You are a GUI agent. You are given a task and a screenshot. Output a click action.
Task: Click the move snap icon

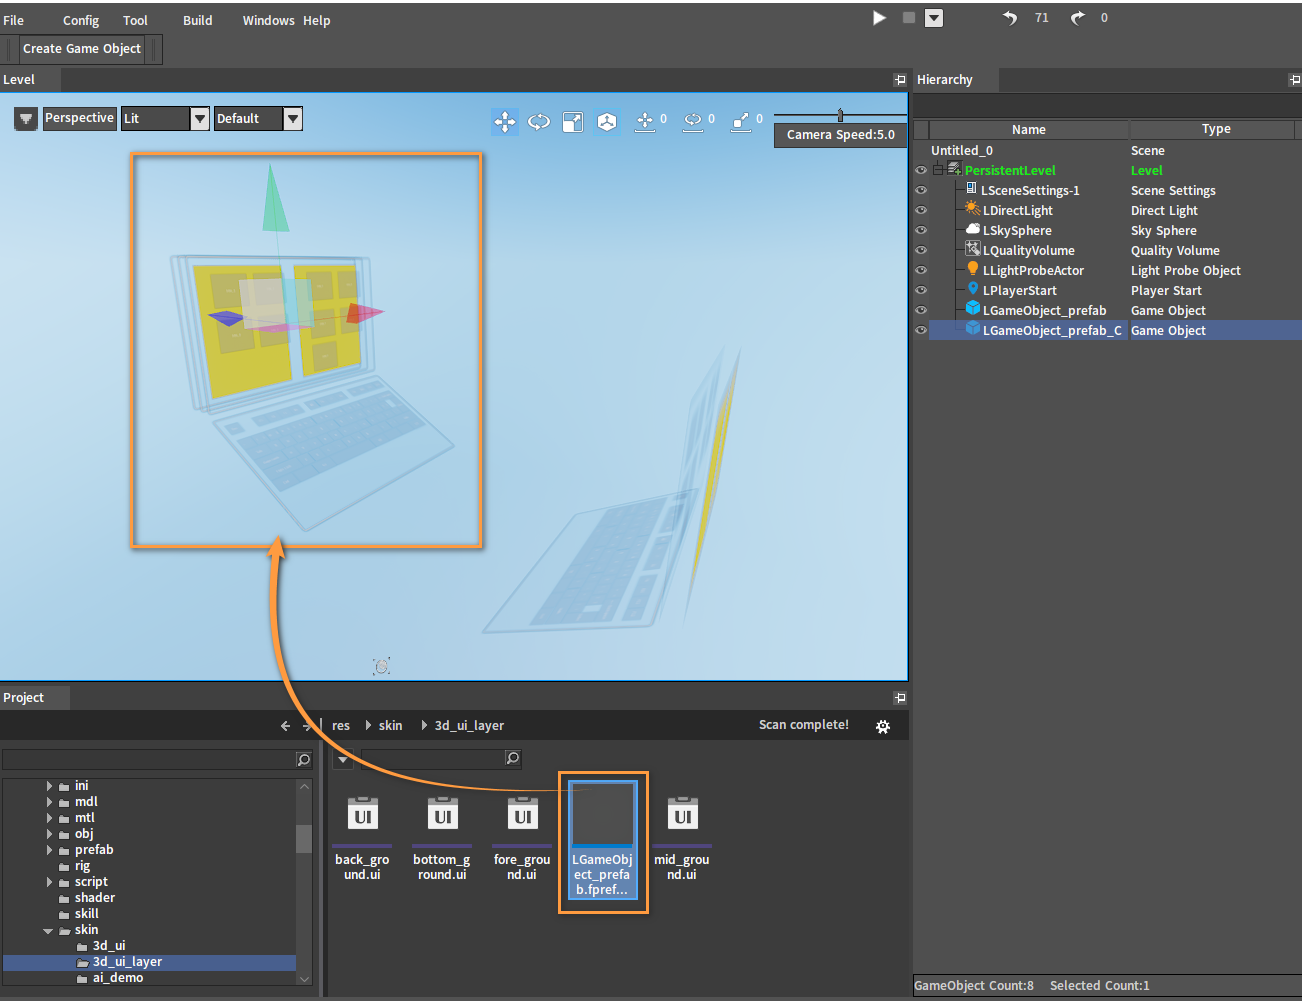click(x=645, y=122)
